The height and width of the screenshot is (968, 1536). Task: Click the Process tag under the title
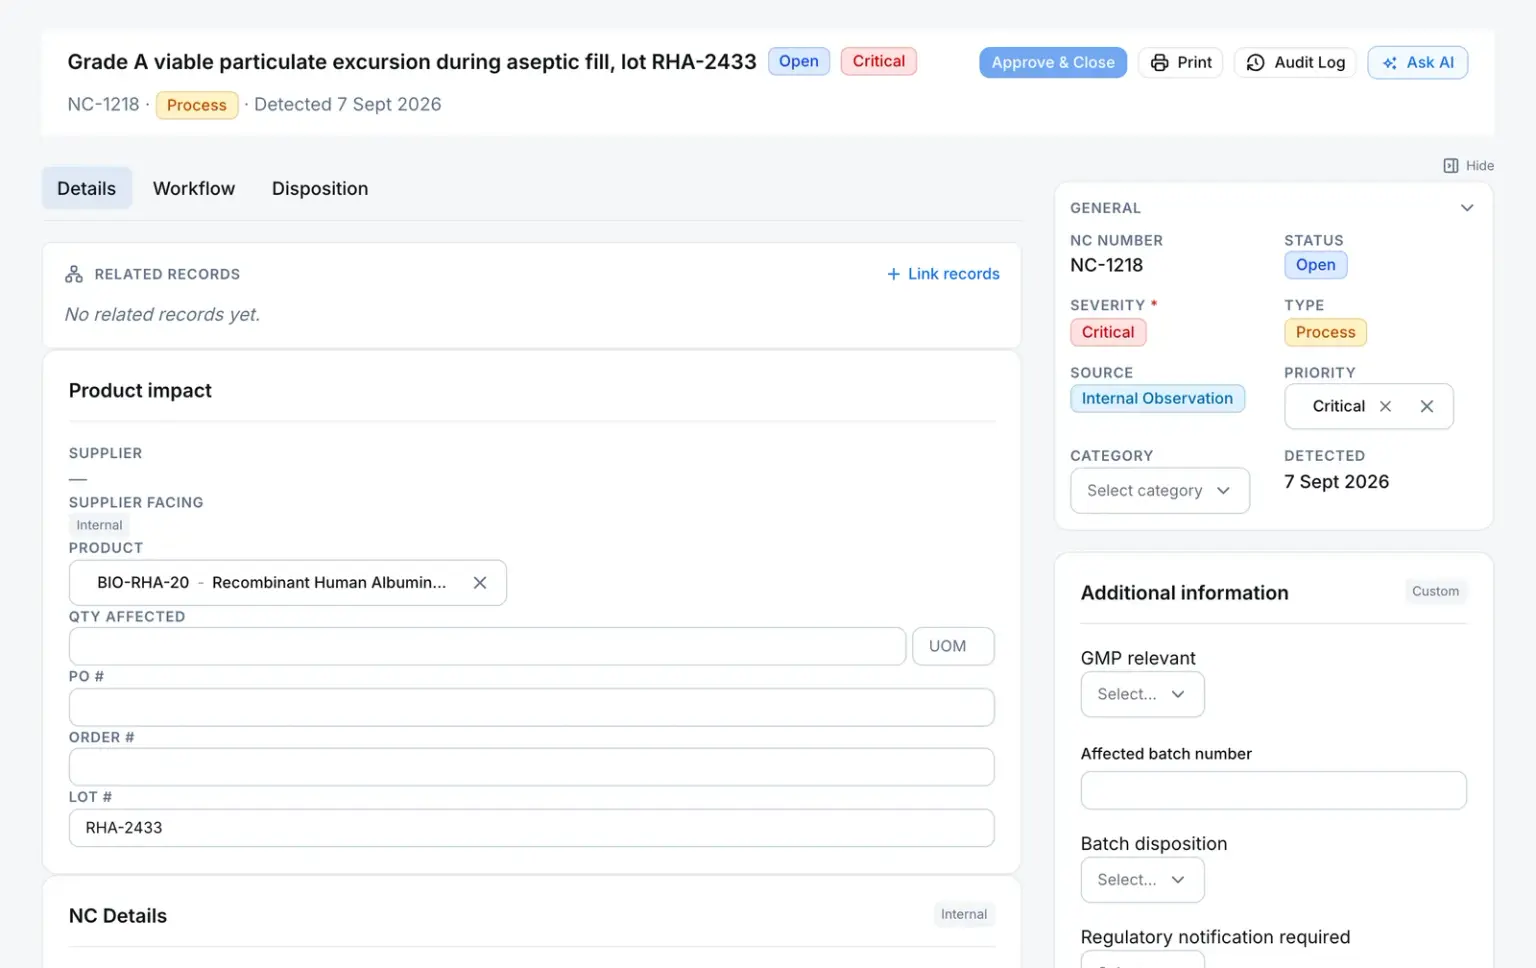point(197,105)
